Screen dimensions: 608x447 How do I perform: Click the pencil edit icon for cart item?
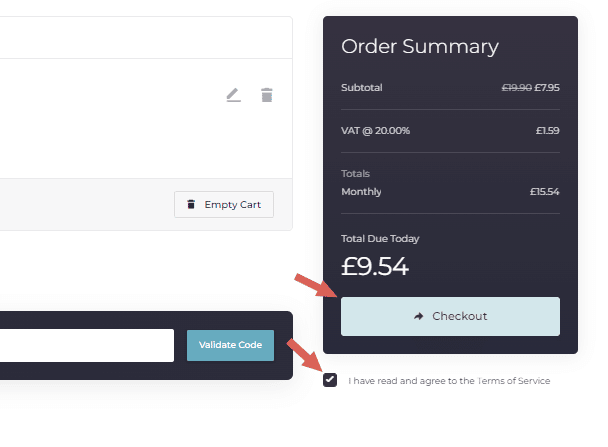coord(233,95)
